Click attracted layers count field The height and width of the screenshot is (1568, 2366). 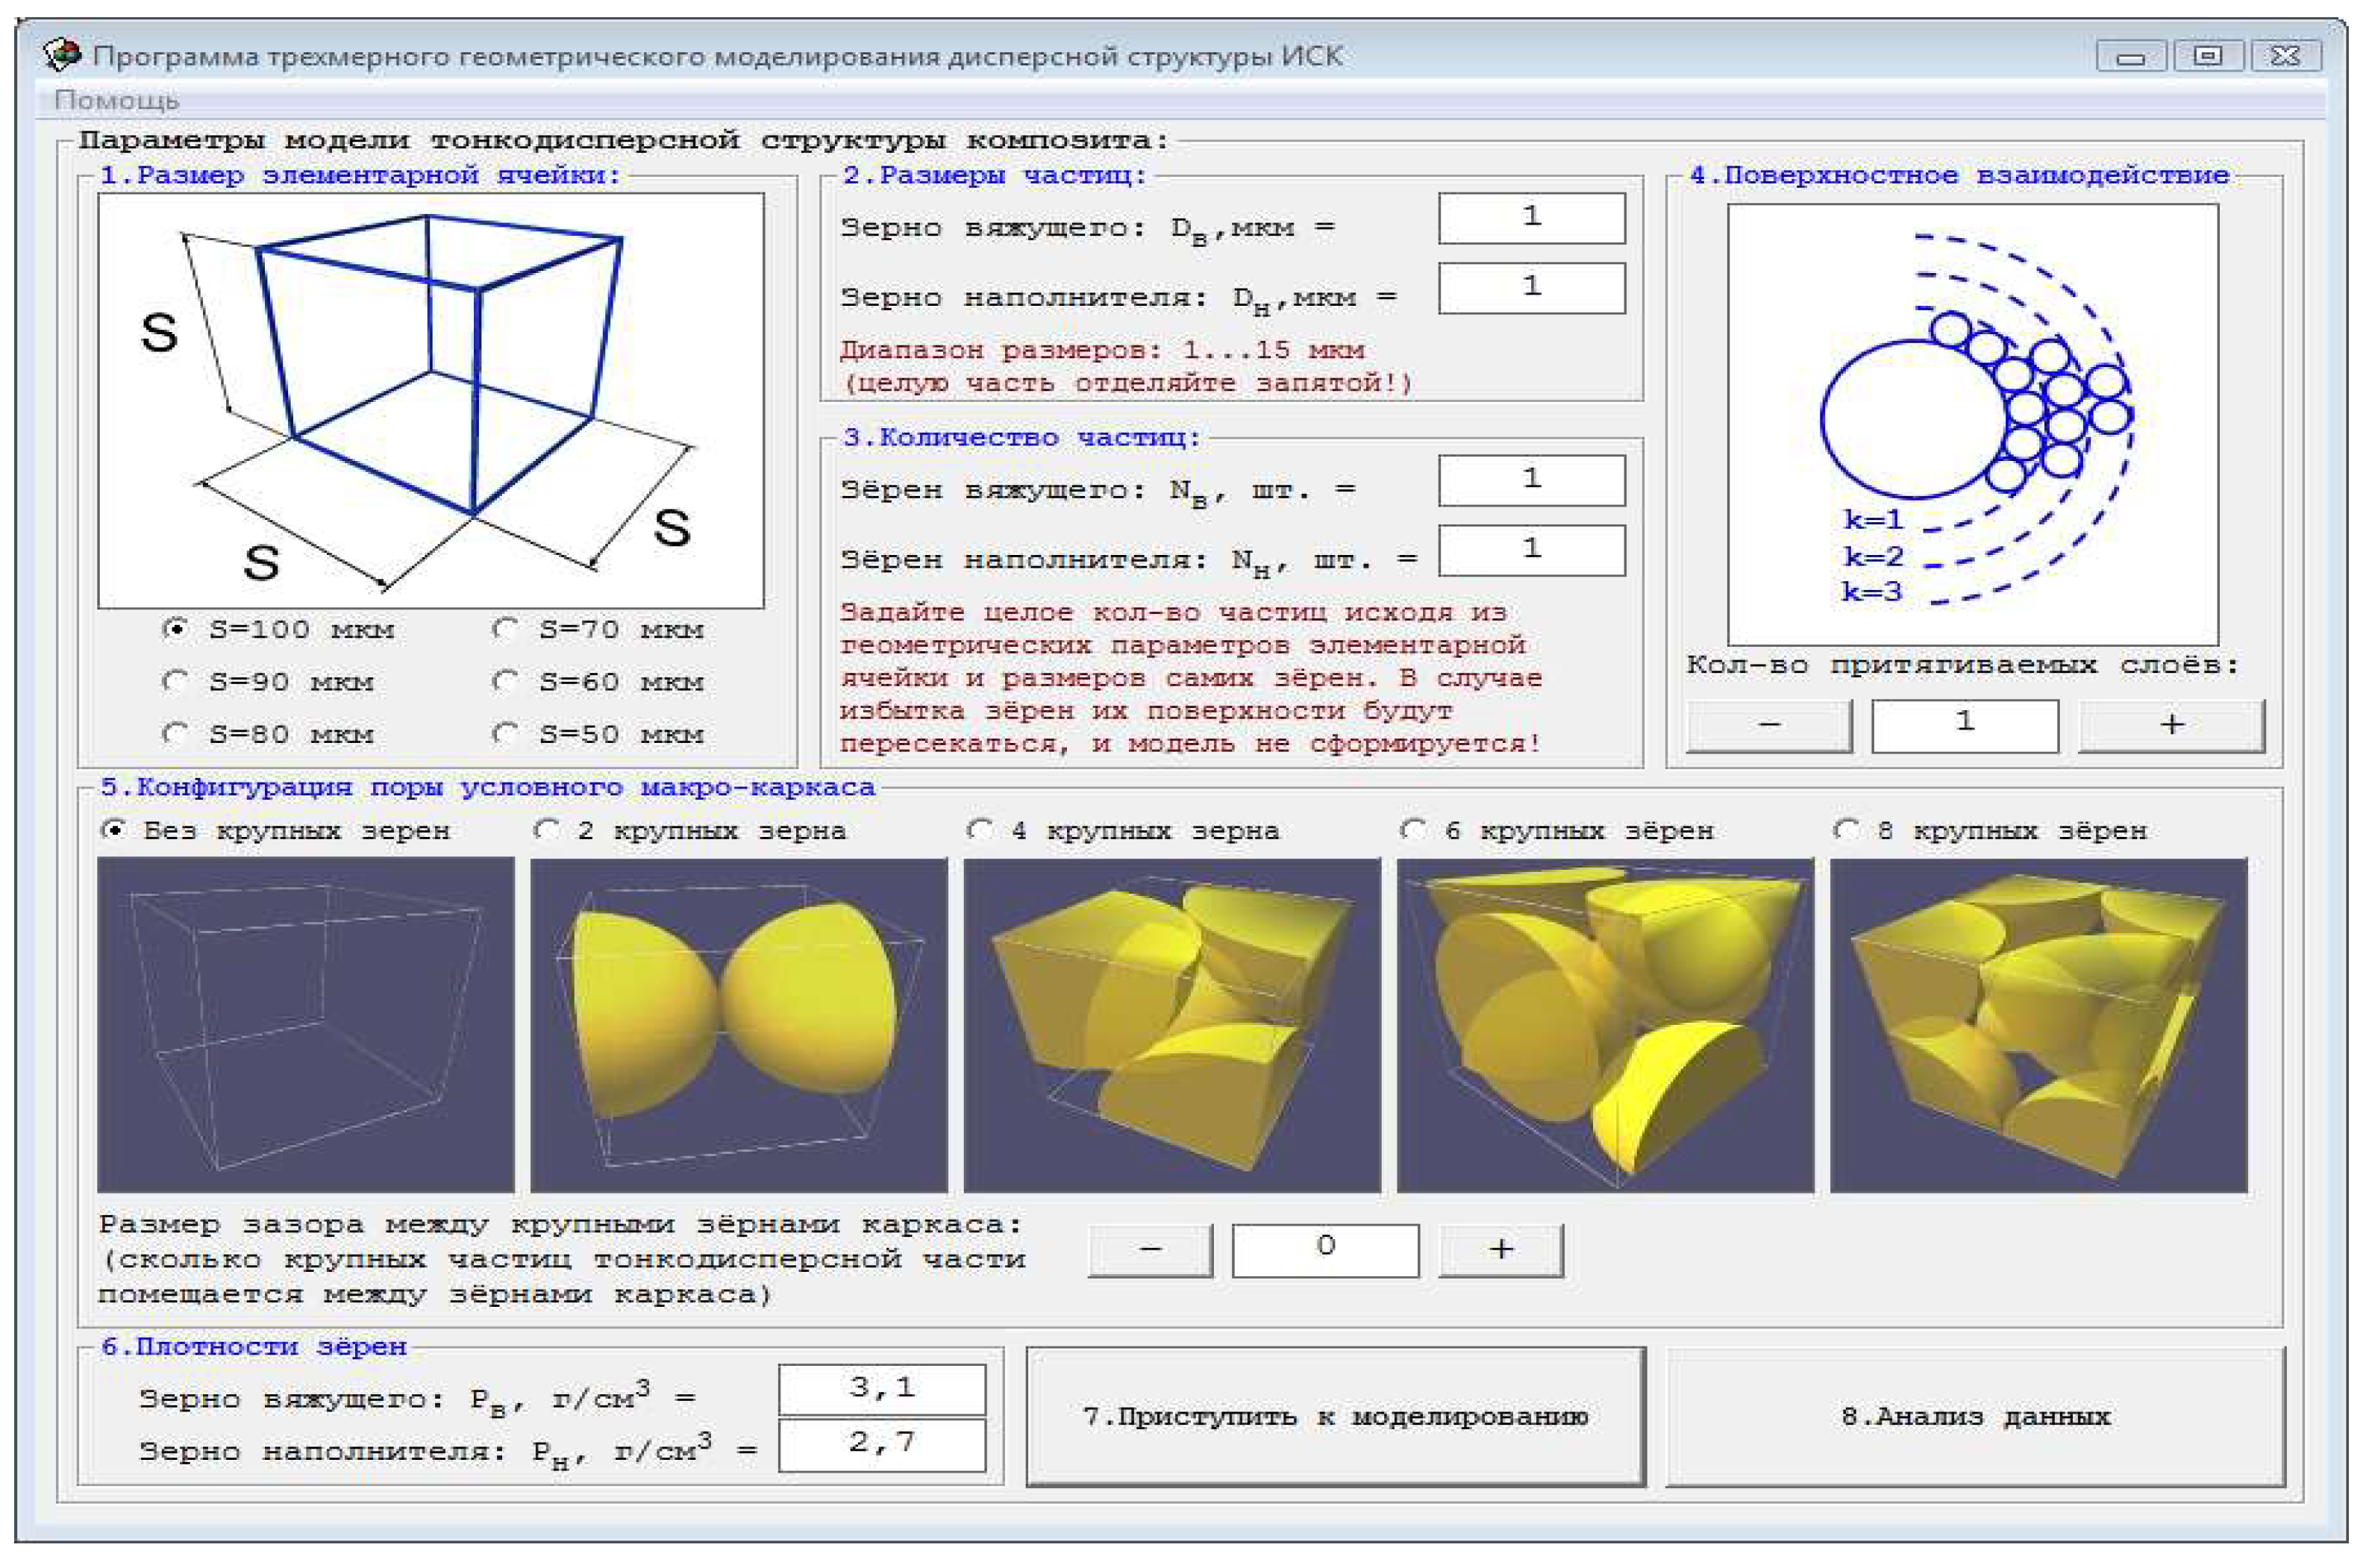click(x=1965, y=725)
